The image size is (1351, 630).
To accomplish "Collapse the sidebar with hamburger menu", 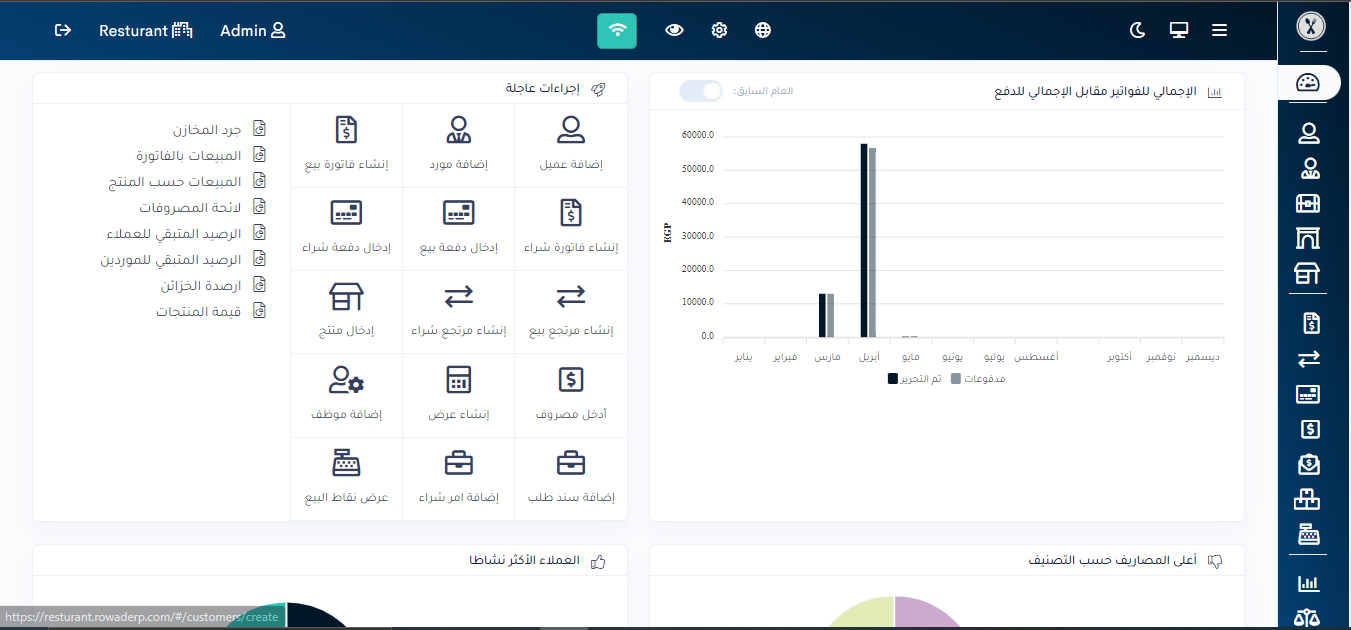I will pyautogui.click(x=1219, y=30).
